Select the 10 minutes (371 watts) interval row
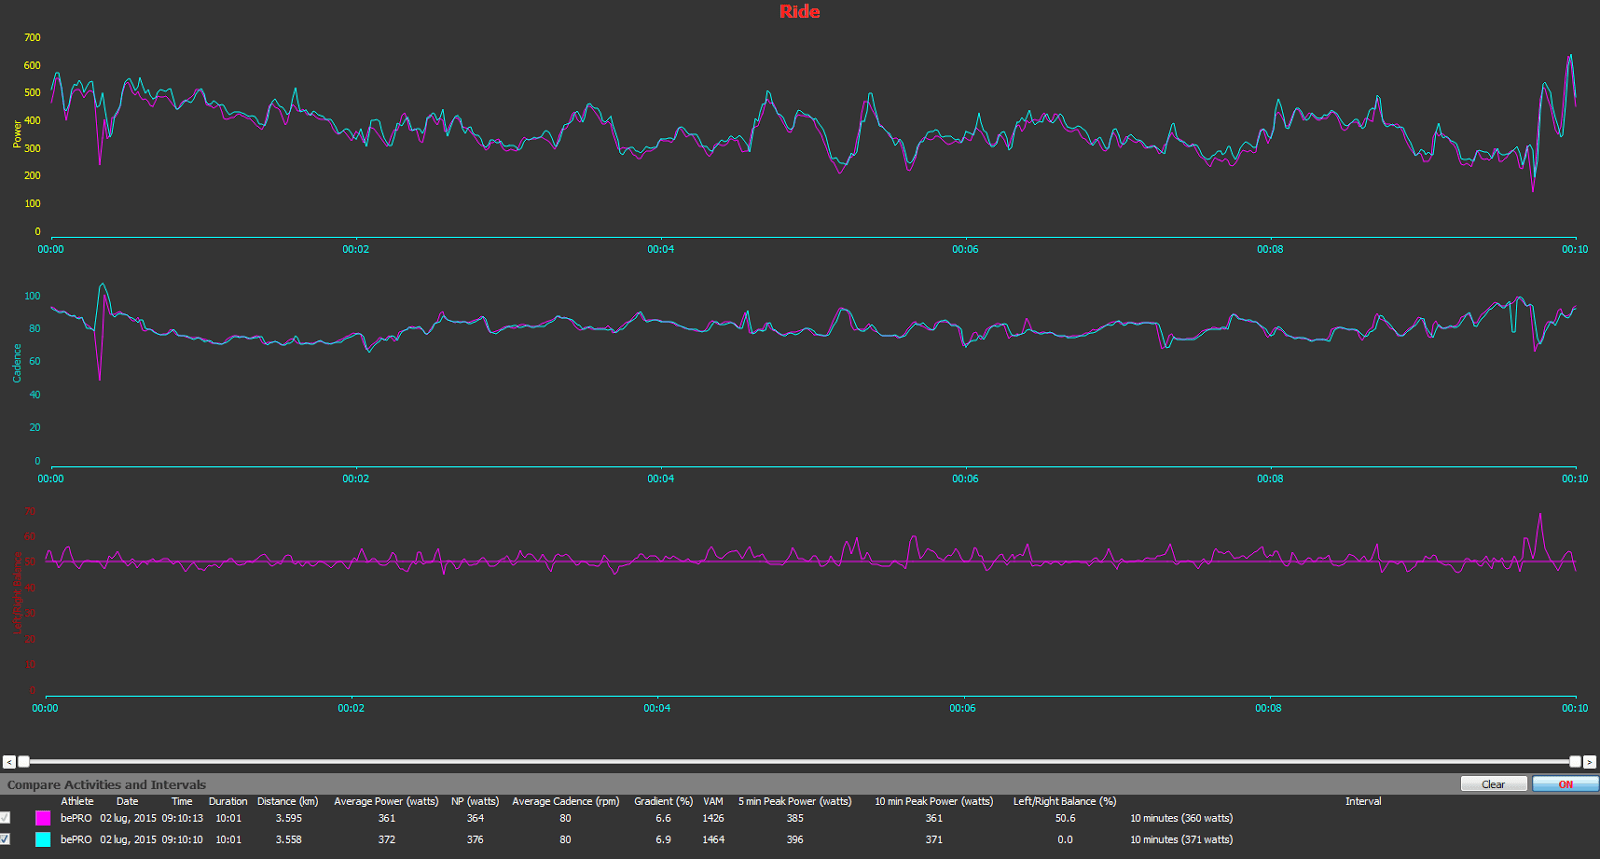Viewport: 1600px width, 859px height. (x=1181, y=839)
